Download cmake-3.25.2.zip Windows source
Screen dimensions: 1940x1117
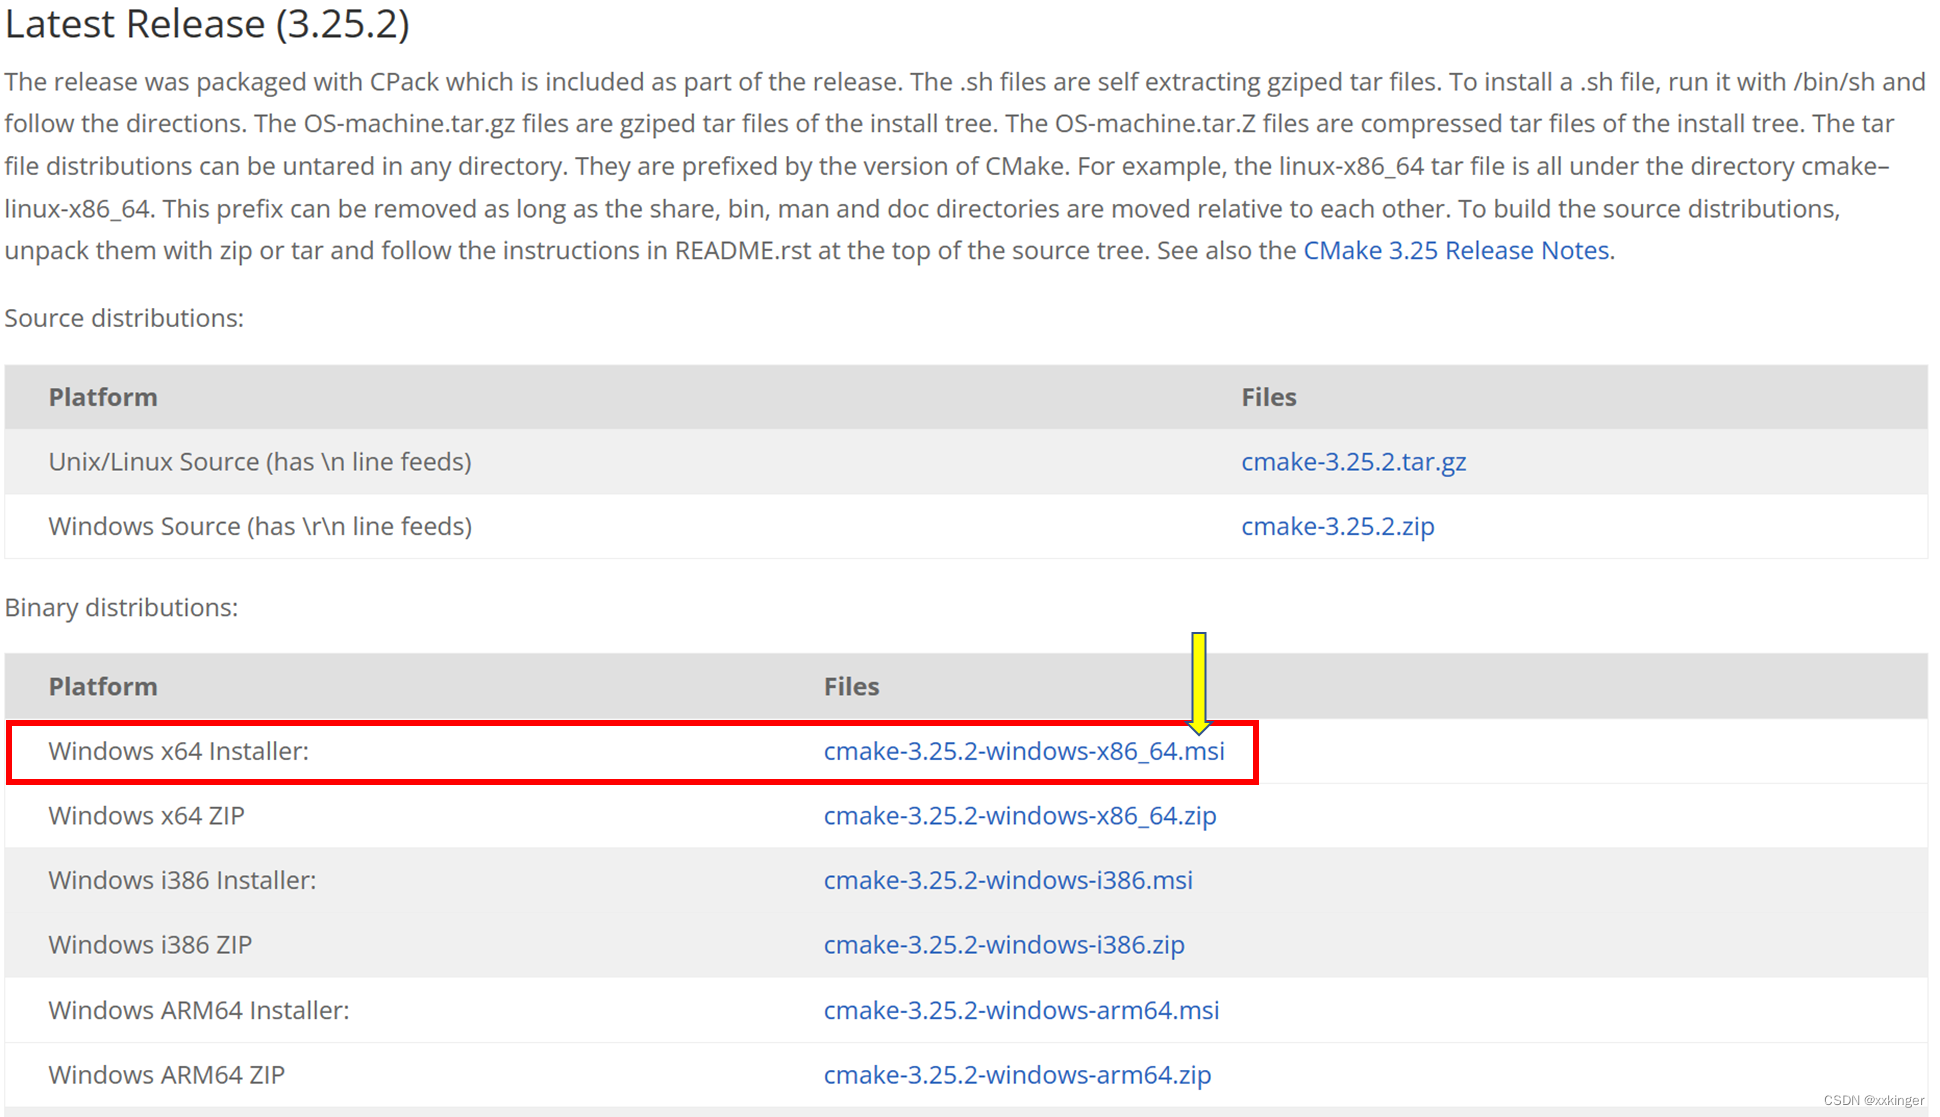1337,526
